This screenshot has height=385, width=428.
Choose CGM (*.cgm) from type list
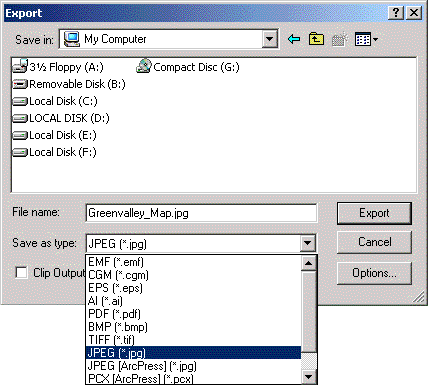[x=193, y=275]
